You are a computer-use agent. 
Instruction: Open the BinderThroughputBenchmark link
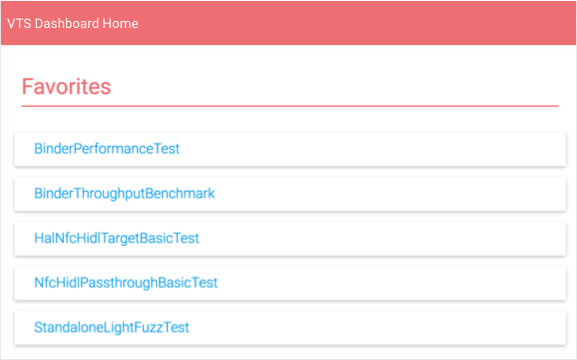(124, 194)
